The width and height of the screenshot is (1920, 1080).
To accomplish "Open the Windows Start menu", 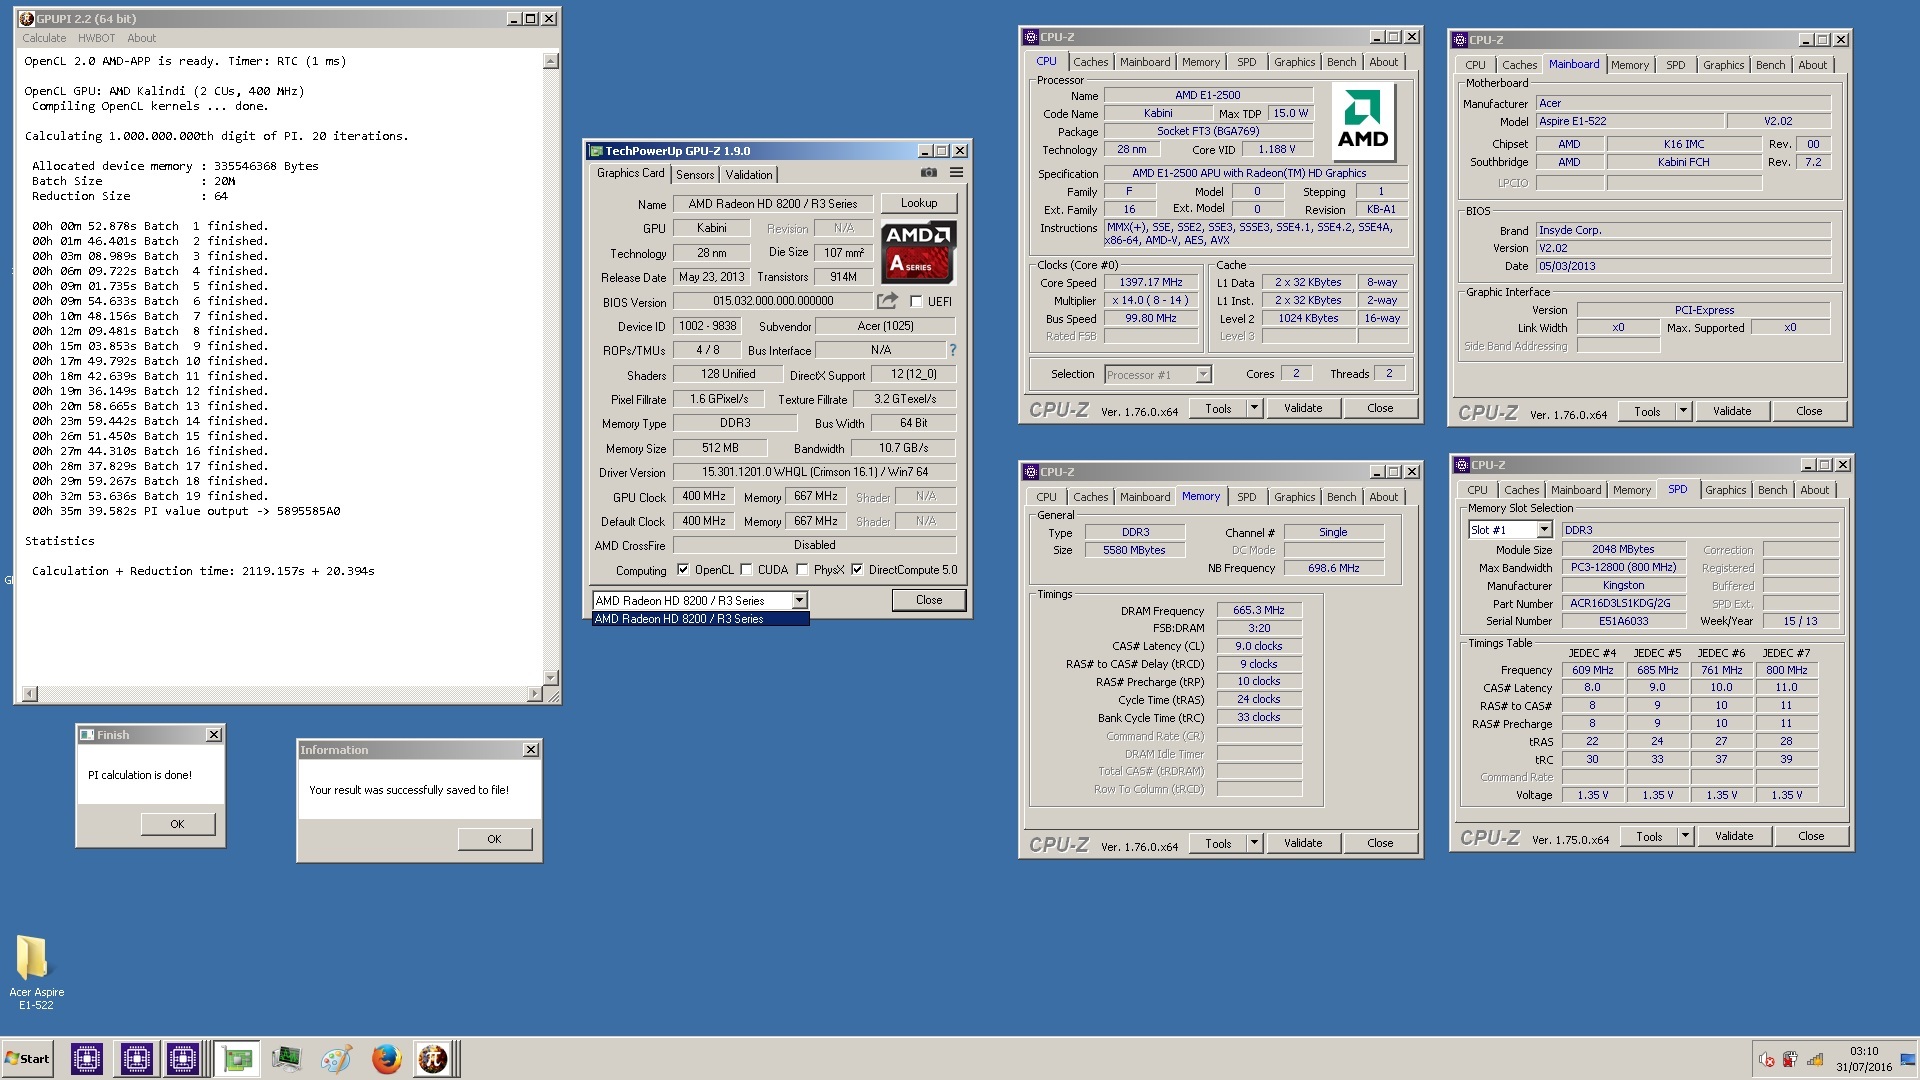I will pyautogui.click(x=28, y=1059).
